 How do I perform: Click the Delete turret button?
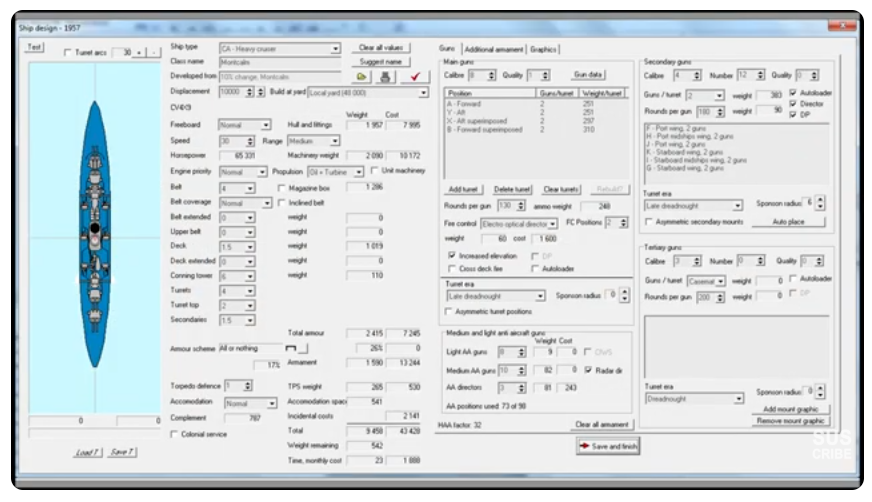click(512, 190)
